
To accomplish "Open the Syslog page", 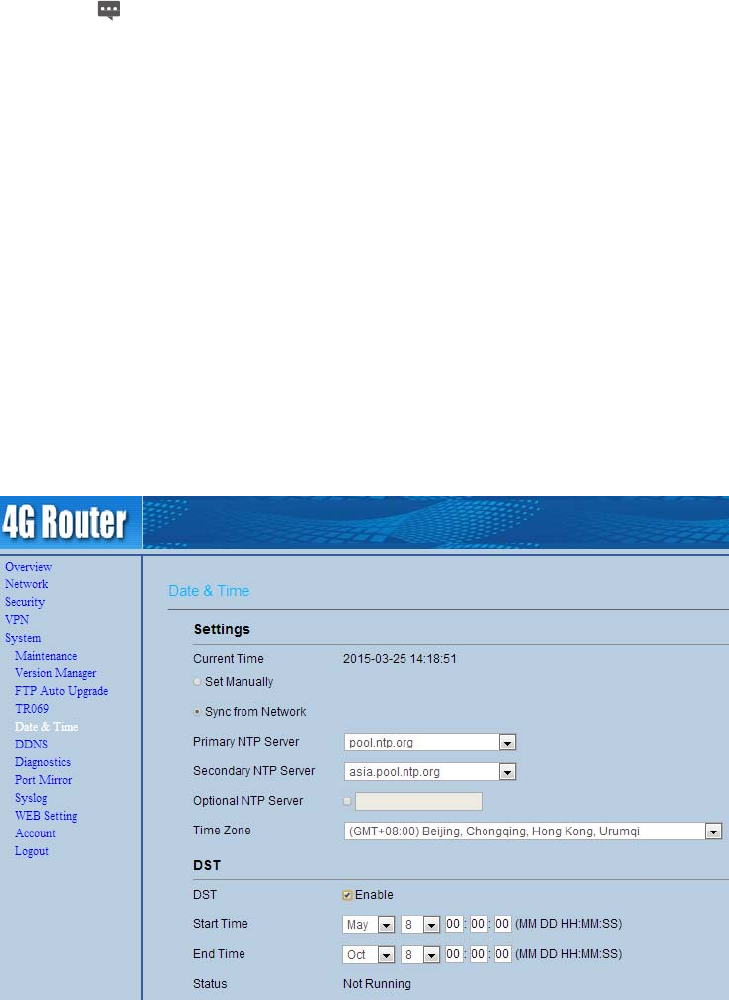I will (31, 798).
